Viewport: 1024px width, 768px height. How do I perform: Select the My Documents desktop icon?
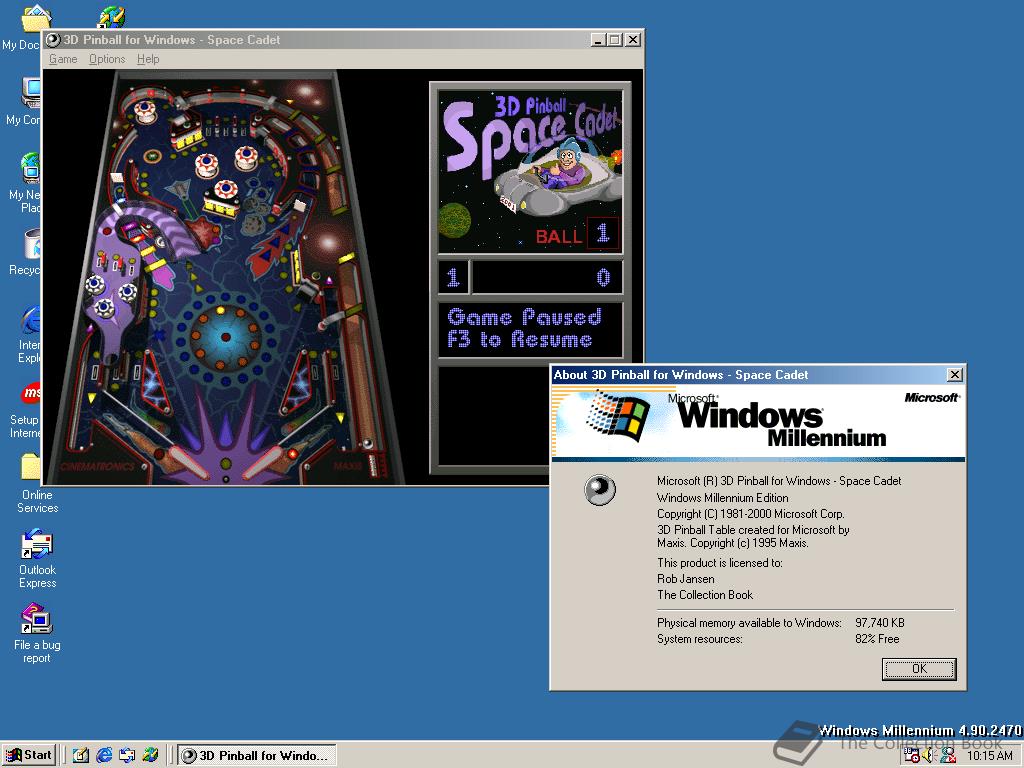tap(22, 27)
